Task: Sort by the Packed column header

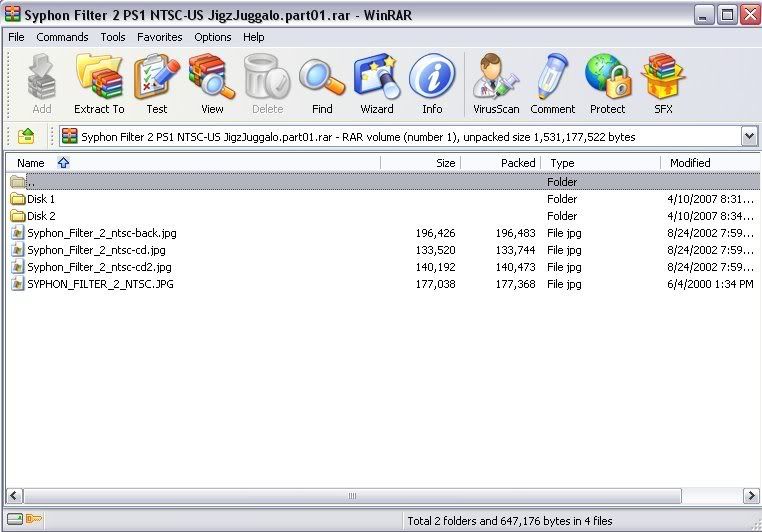Action: coord(501,163)
